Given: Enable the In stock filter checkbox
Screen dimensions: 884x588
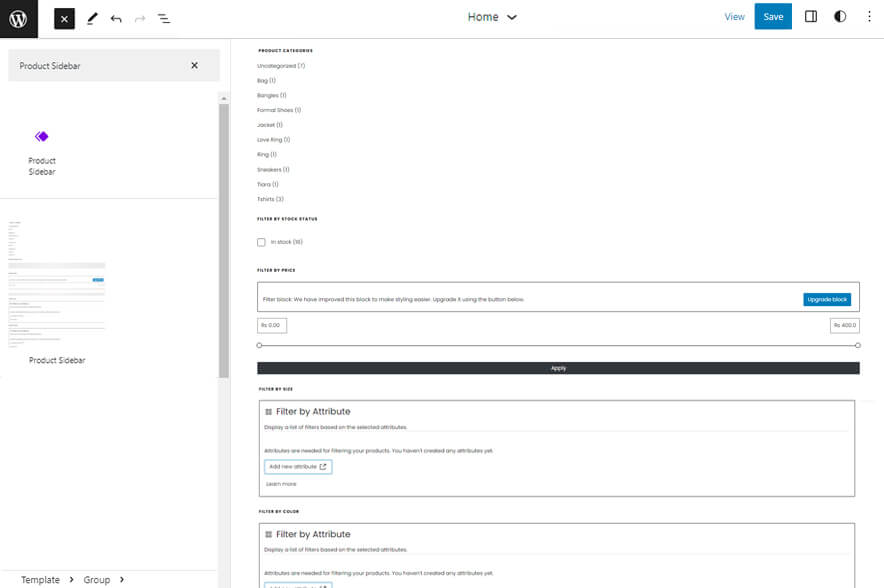Looking at the screenshot, I should [261, 241].
